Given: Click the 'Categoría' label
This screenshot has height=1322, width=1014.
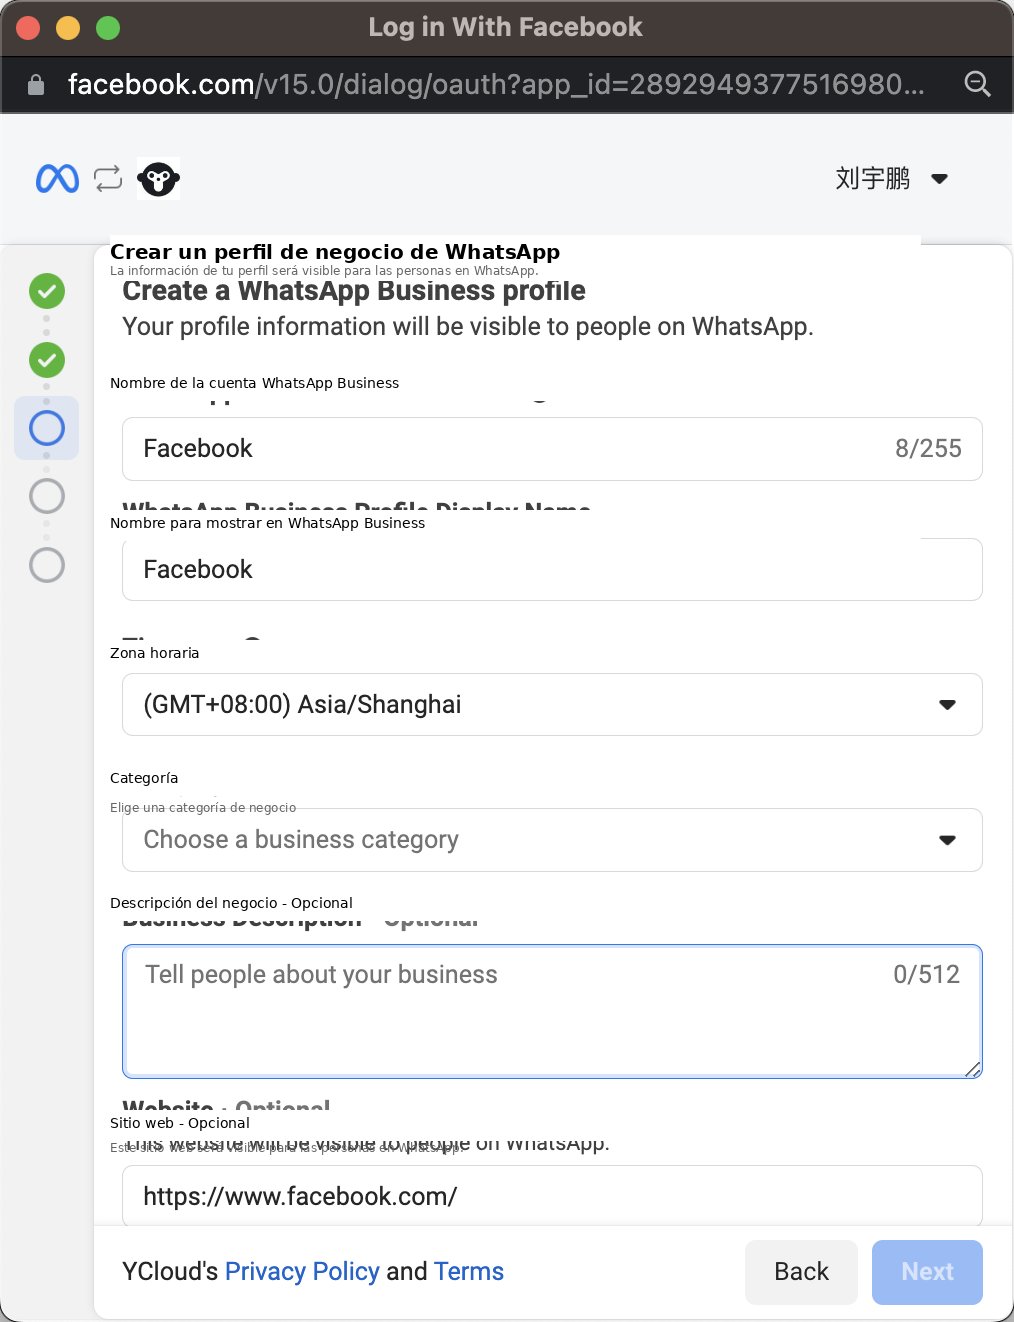Looking at the screenshot, I should click(144, 778).
